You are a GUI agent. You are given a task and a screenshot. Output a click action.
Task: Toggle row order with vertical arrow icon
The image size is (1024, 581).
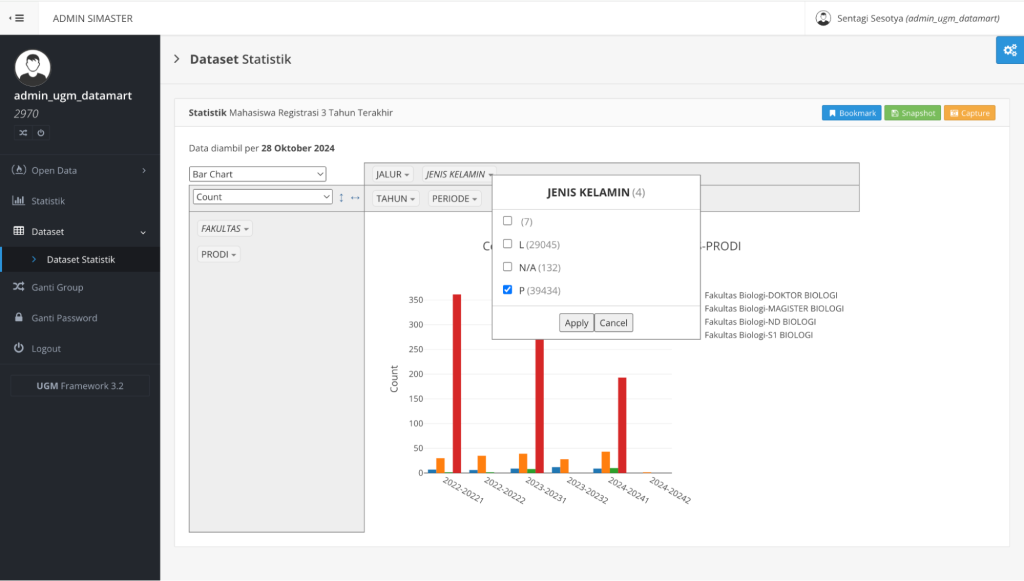[342, 198]
